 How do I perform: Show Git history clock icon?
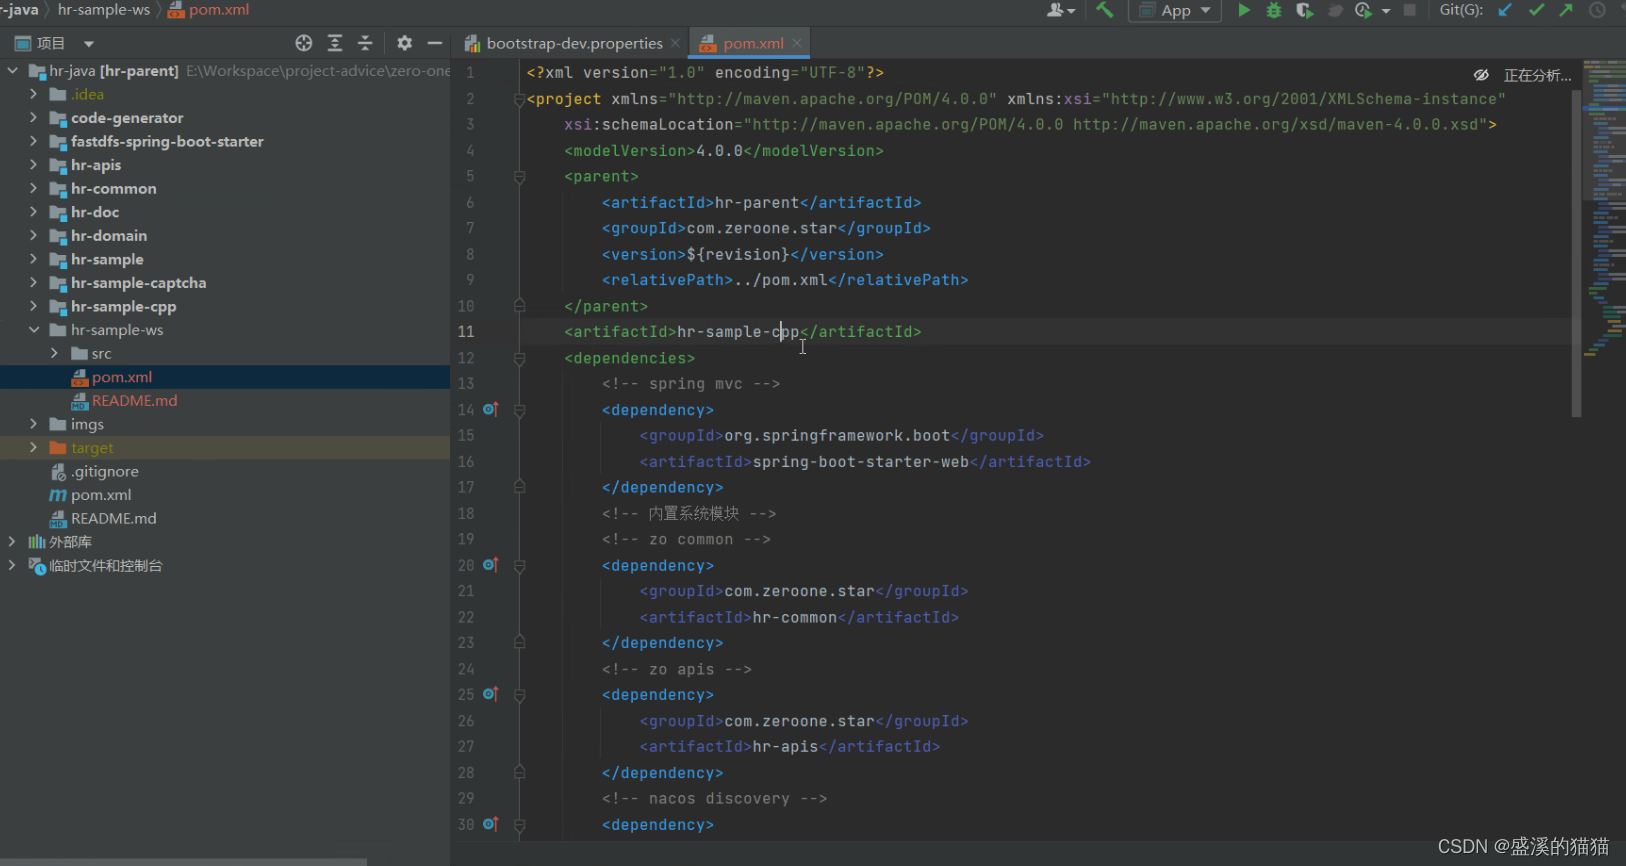(x=1597, y=10)
